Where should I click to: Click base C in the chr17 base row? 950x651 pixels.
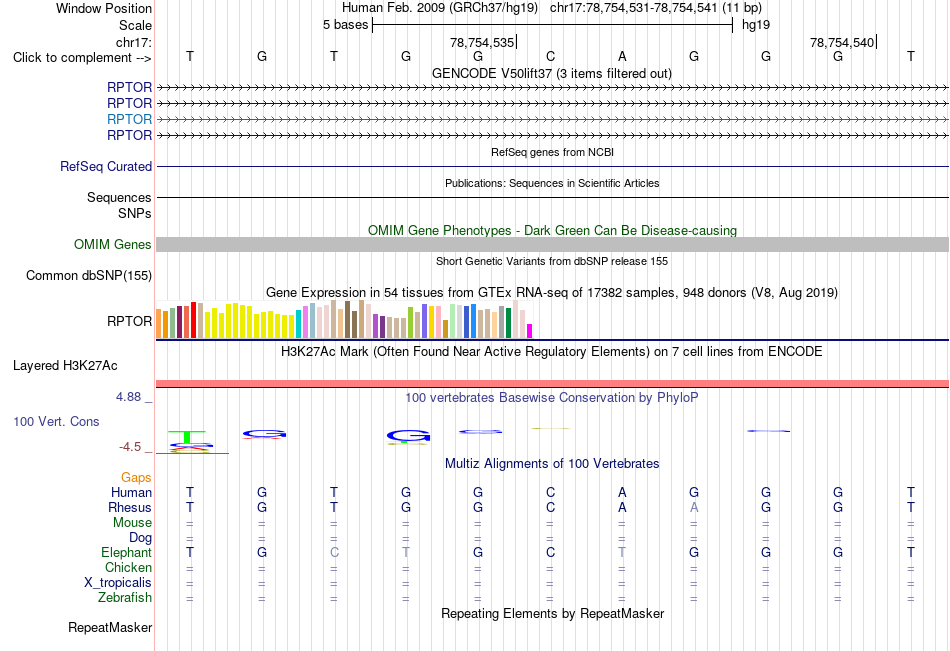[550, 56]
